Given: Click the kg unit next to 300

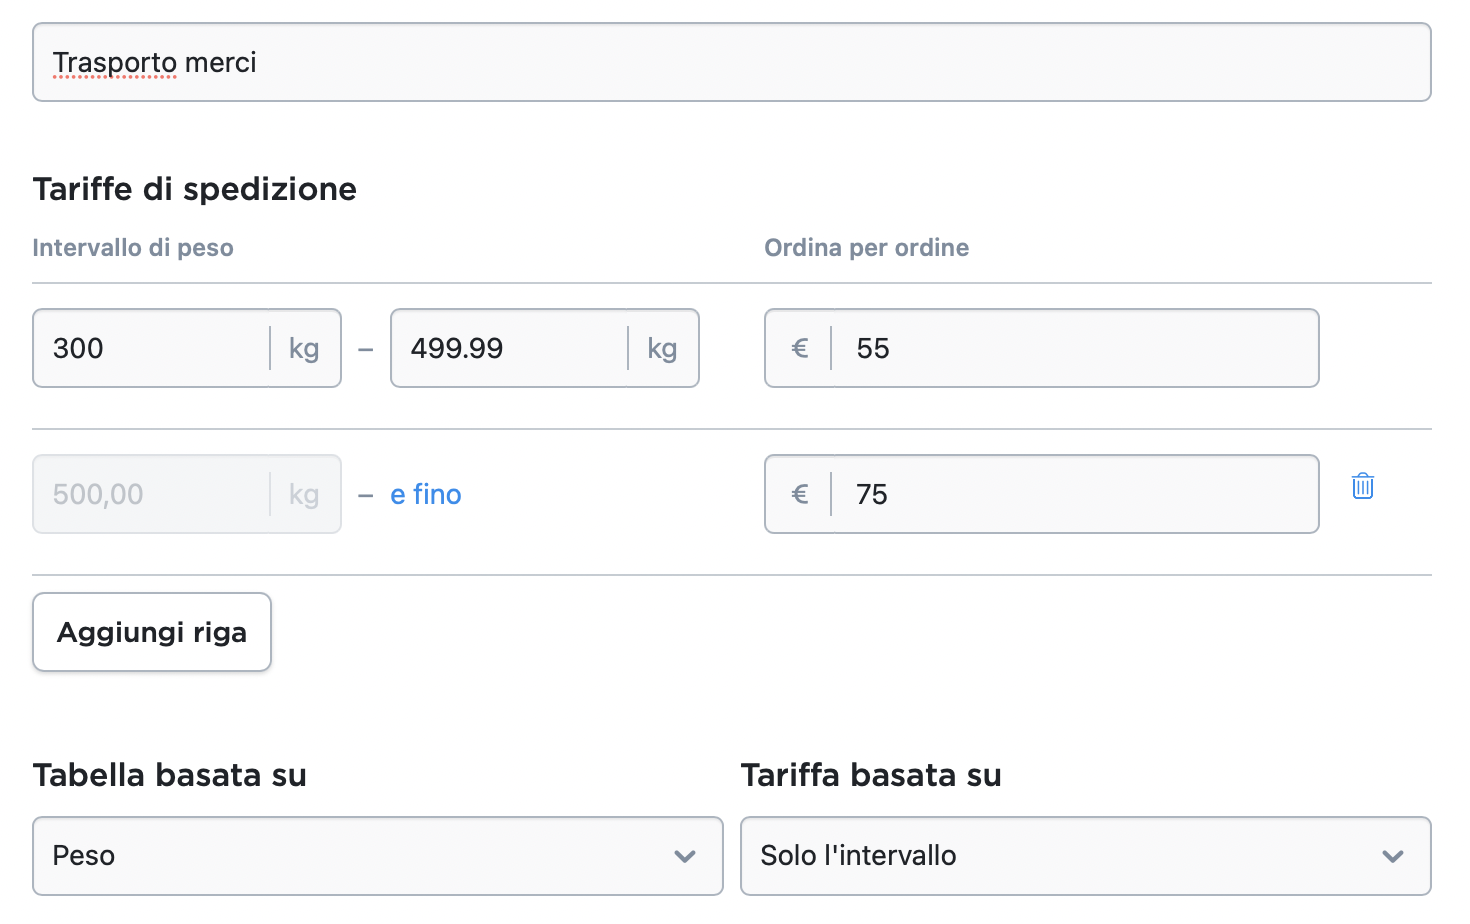Looking at the screenshot, I should (304, 349).
